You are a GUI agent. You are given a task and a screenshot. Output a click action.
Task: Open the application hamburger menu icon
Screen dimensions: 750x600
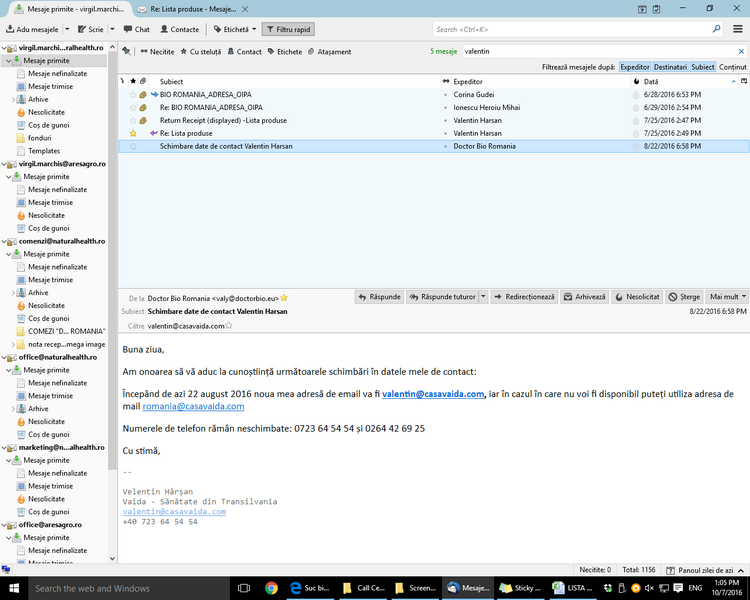click(x=738, y=29)
